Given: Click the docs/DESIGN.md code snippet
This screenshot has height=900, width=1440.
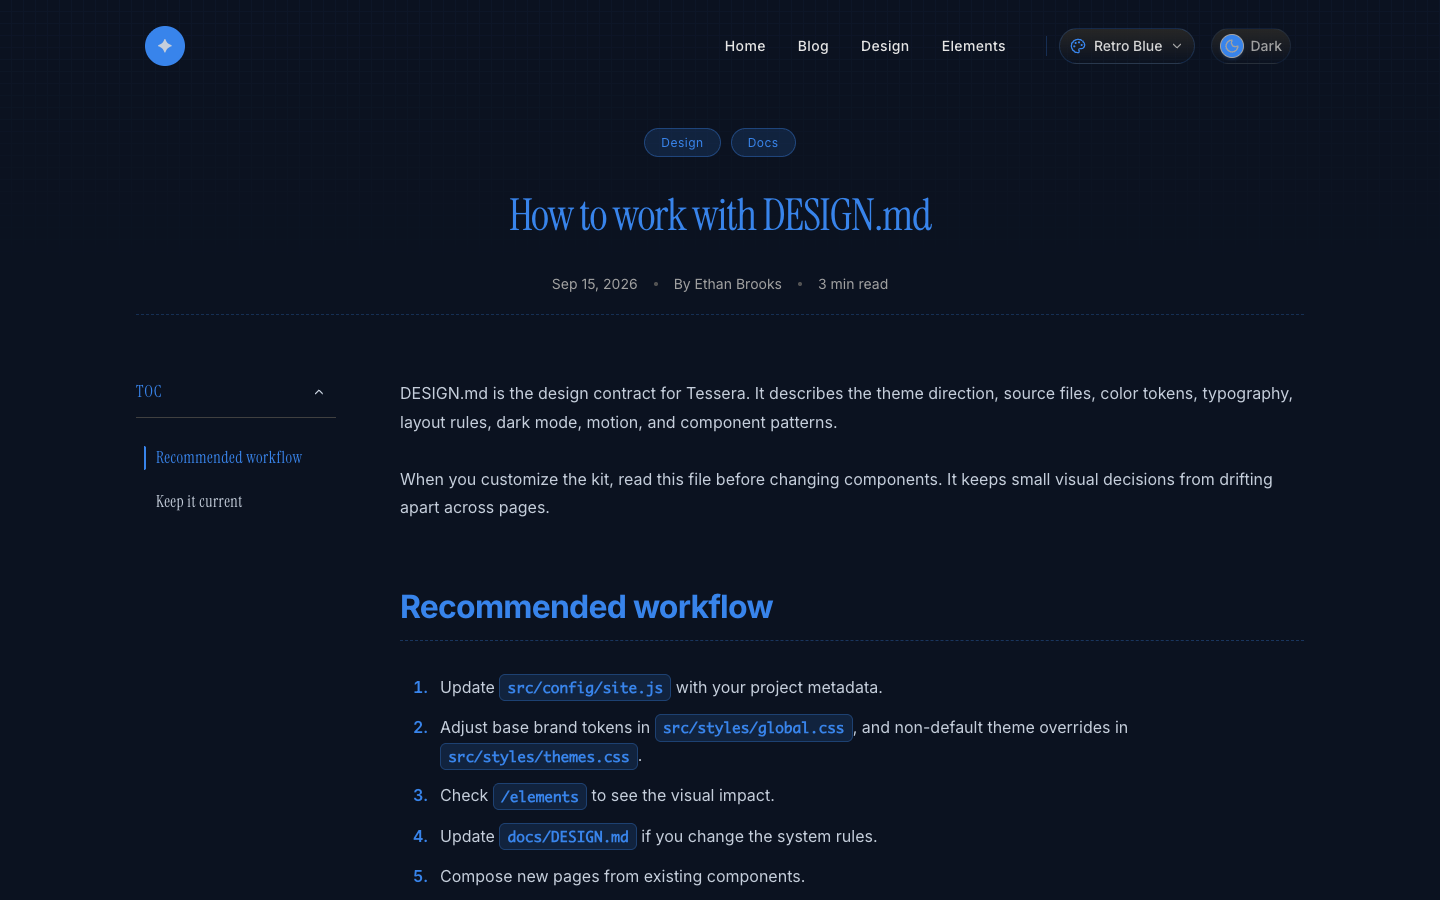Looking at the screenshot, I should coord(568,837).
